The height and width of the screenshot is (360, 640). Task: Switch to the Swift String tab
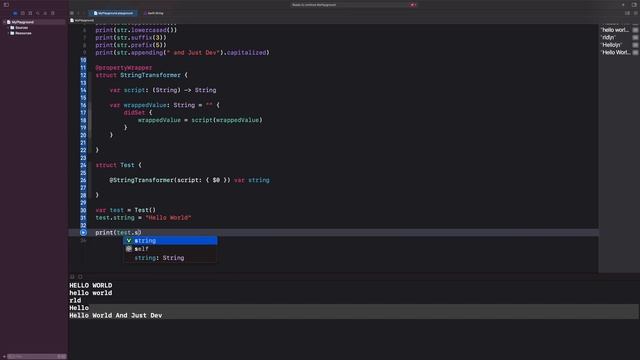tap(154, 13)
